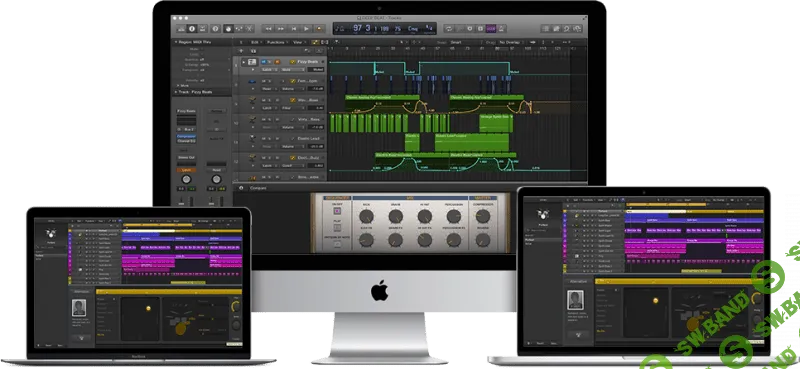Enable automation checkbox on Elastic Lead track
The image size is (800, 369).
(x=293, y=139)
